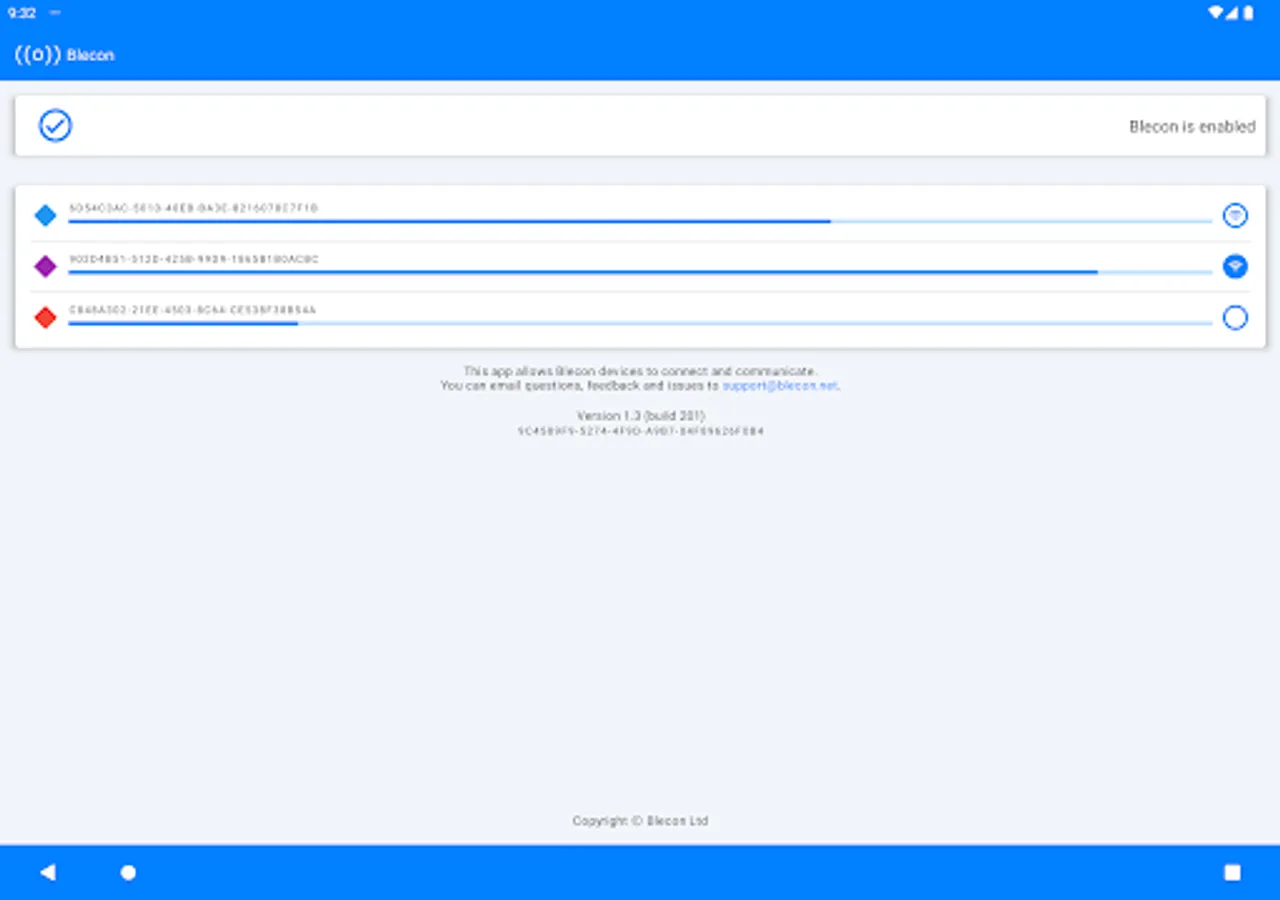Open recent apps square button
Screen dimensions: 1280x900
point(1232,872)
